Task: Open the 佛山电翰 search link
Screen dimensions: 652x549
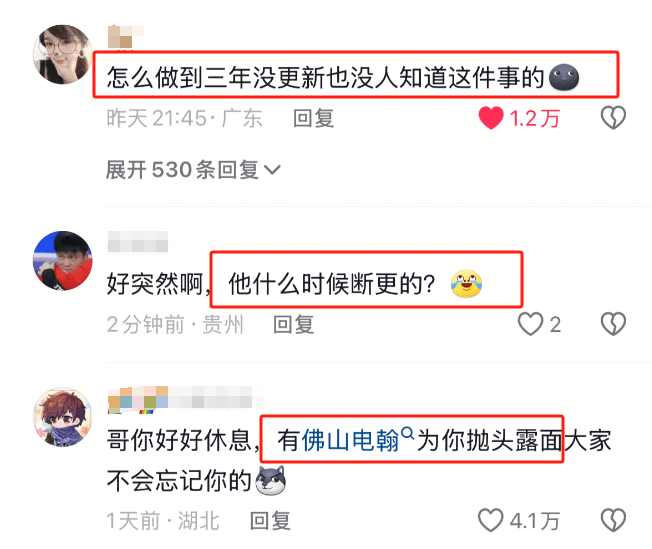Action: pos(350,440)
